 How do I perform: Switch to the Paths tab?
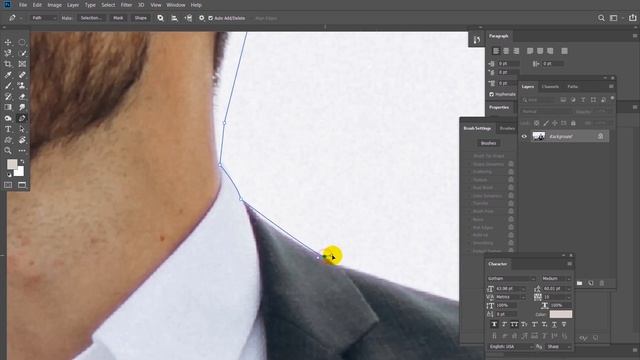pyautogui.click(x=573, y=87)
